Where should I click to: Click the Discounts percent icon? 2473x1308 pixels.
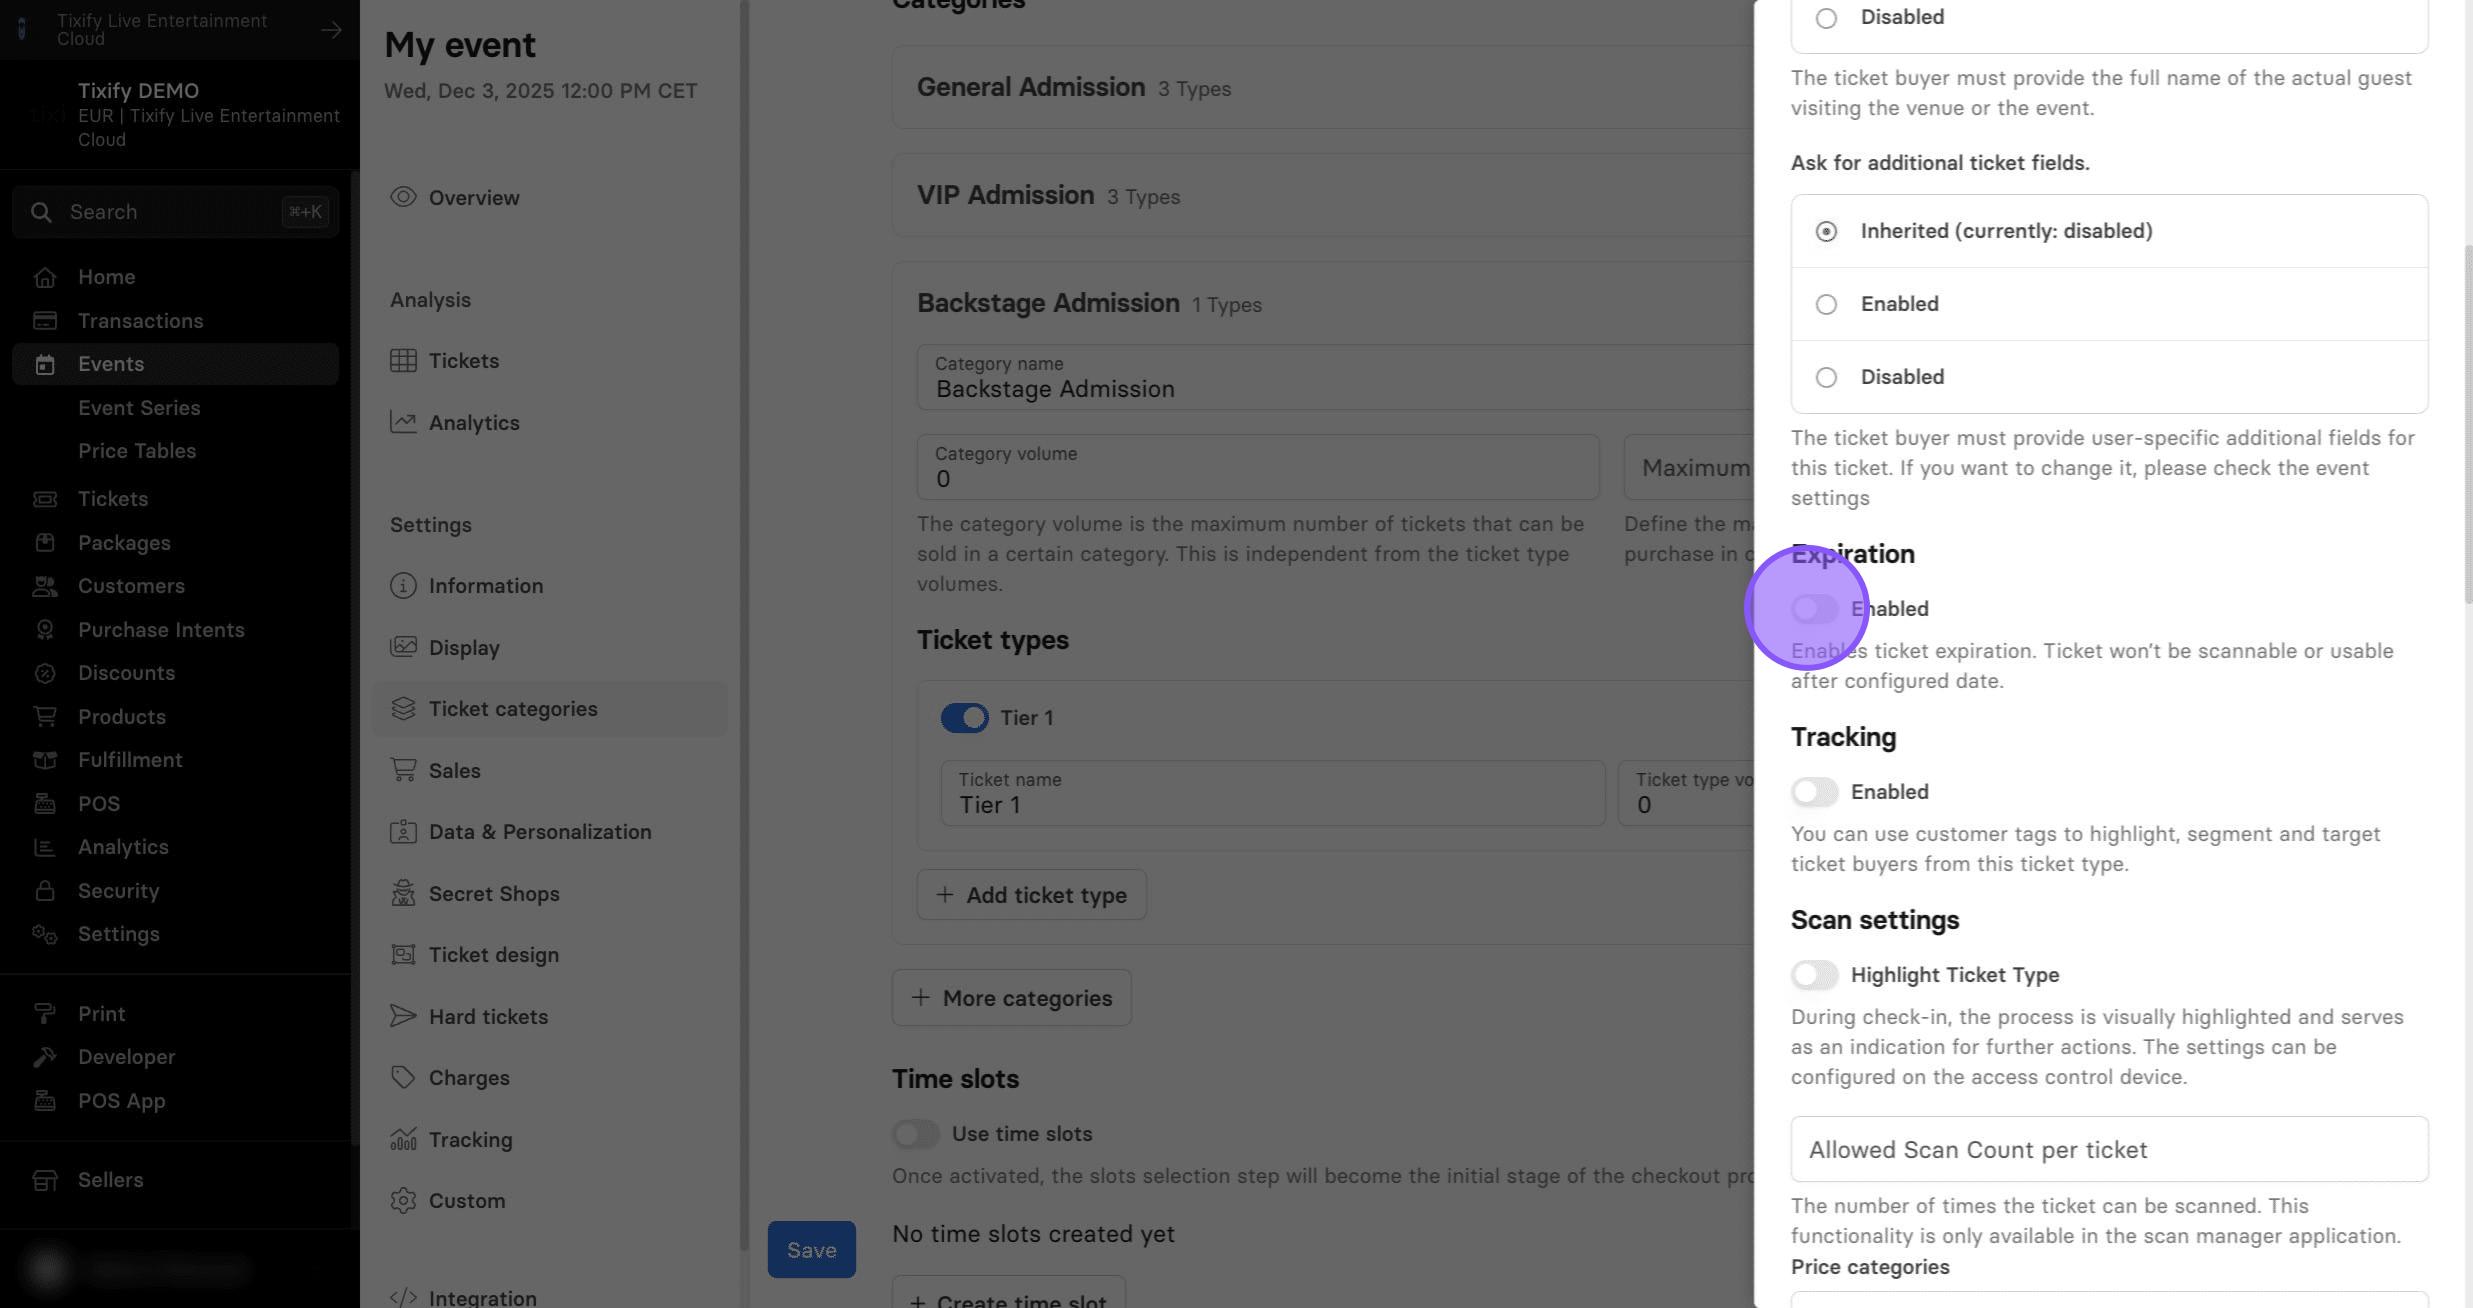44,673
